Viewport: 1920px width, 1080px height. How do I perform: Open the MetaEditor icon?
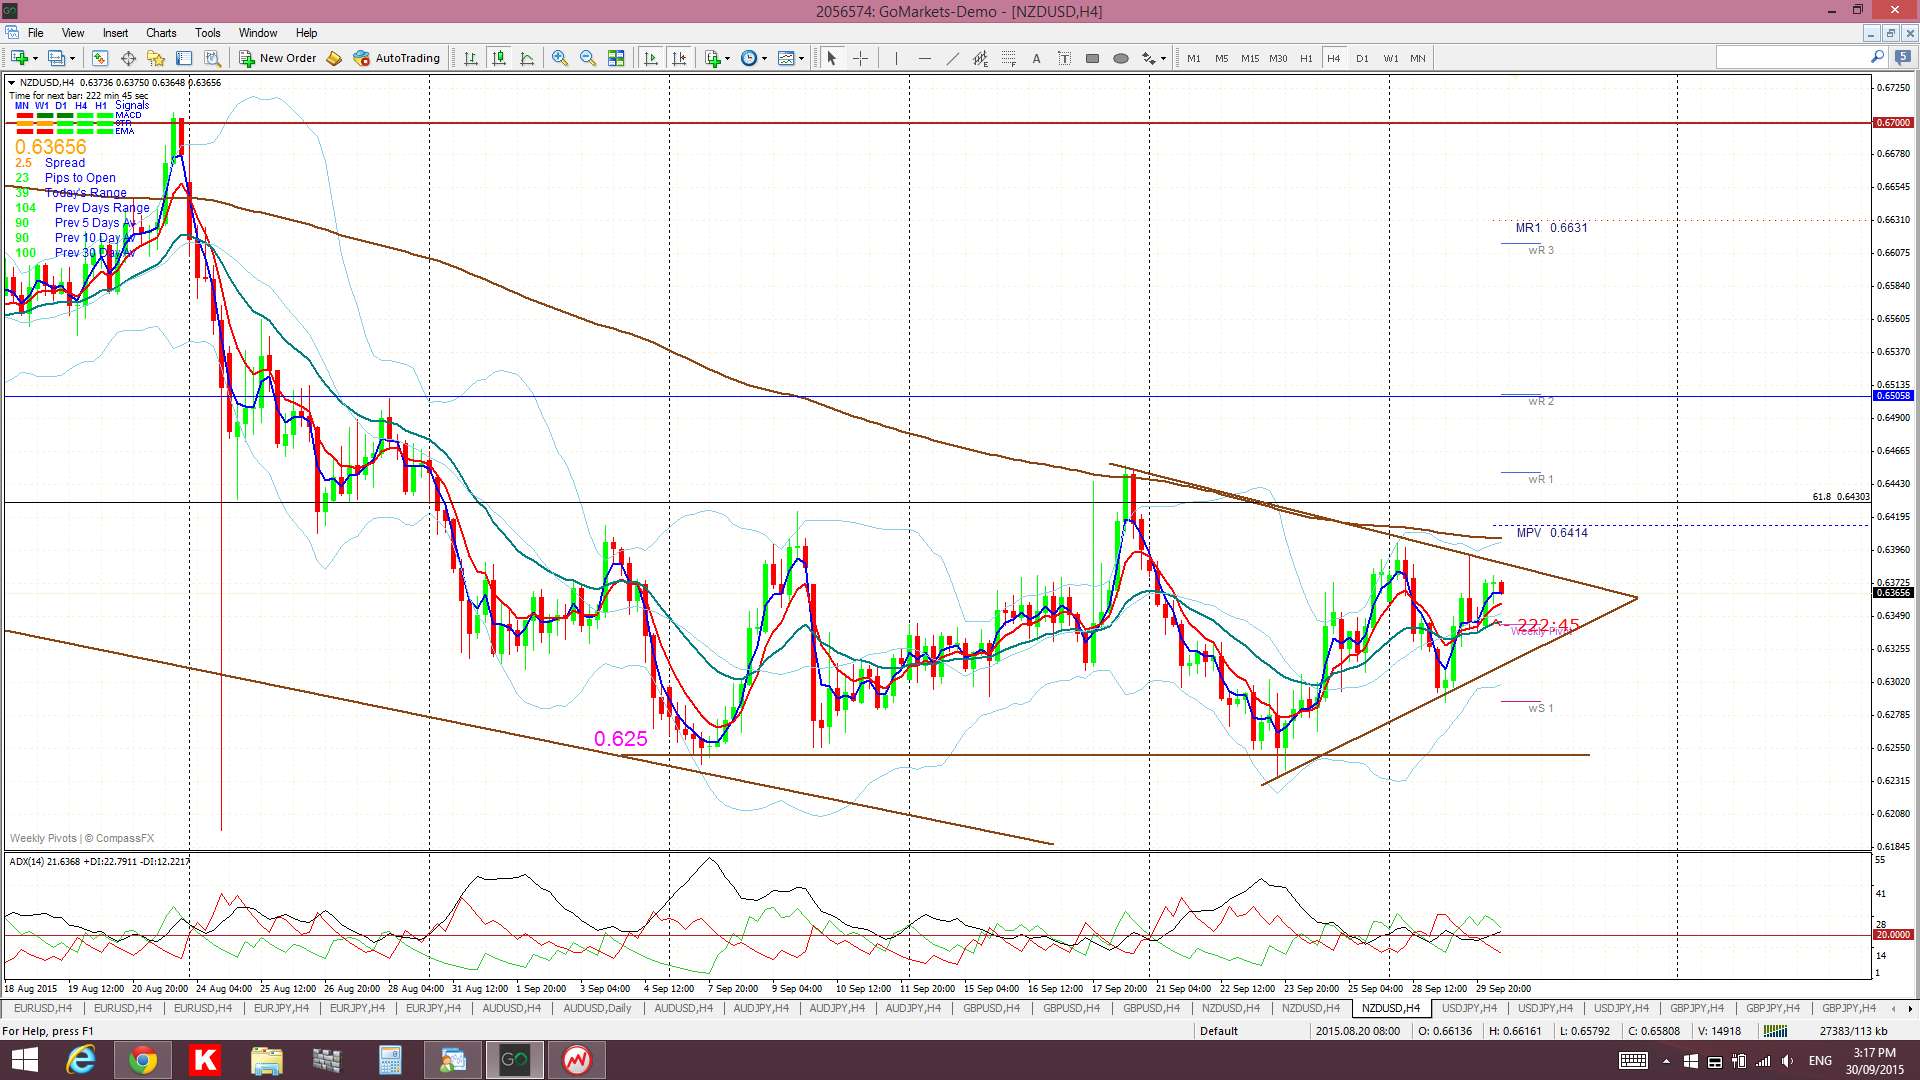[334, 58]
